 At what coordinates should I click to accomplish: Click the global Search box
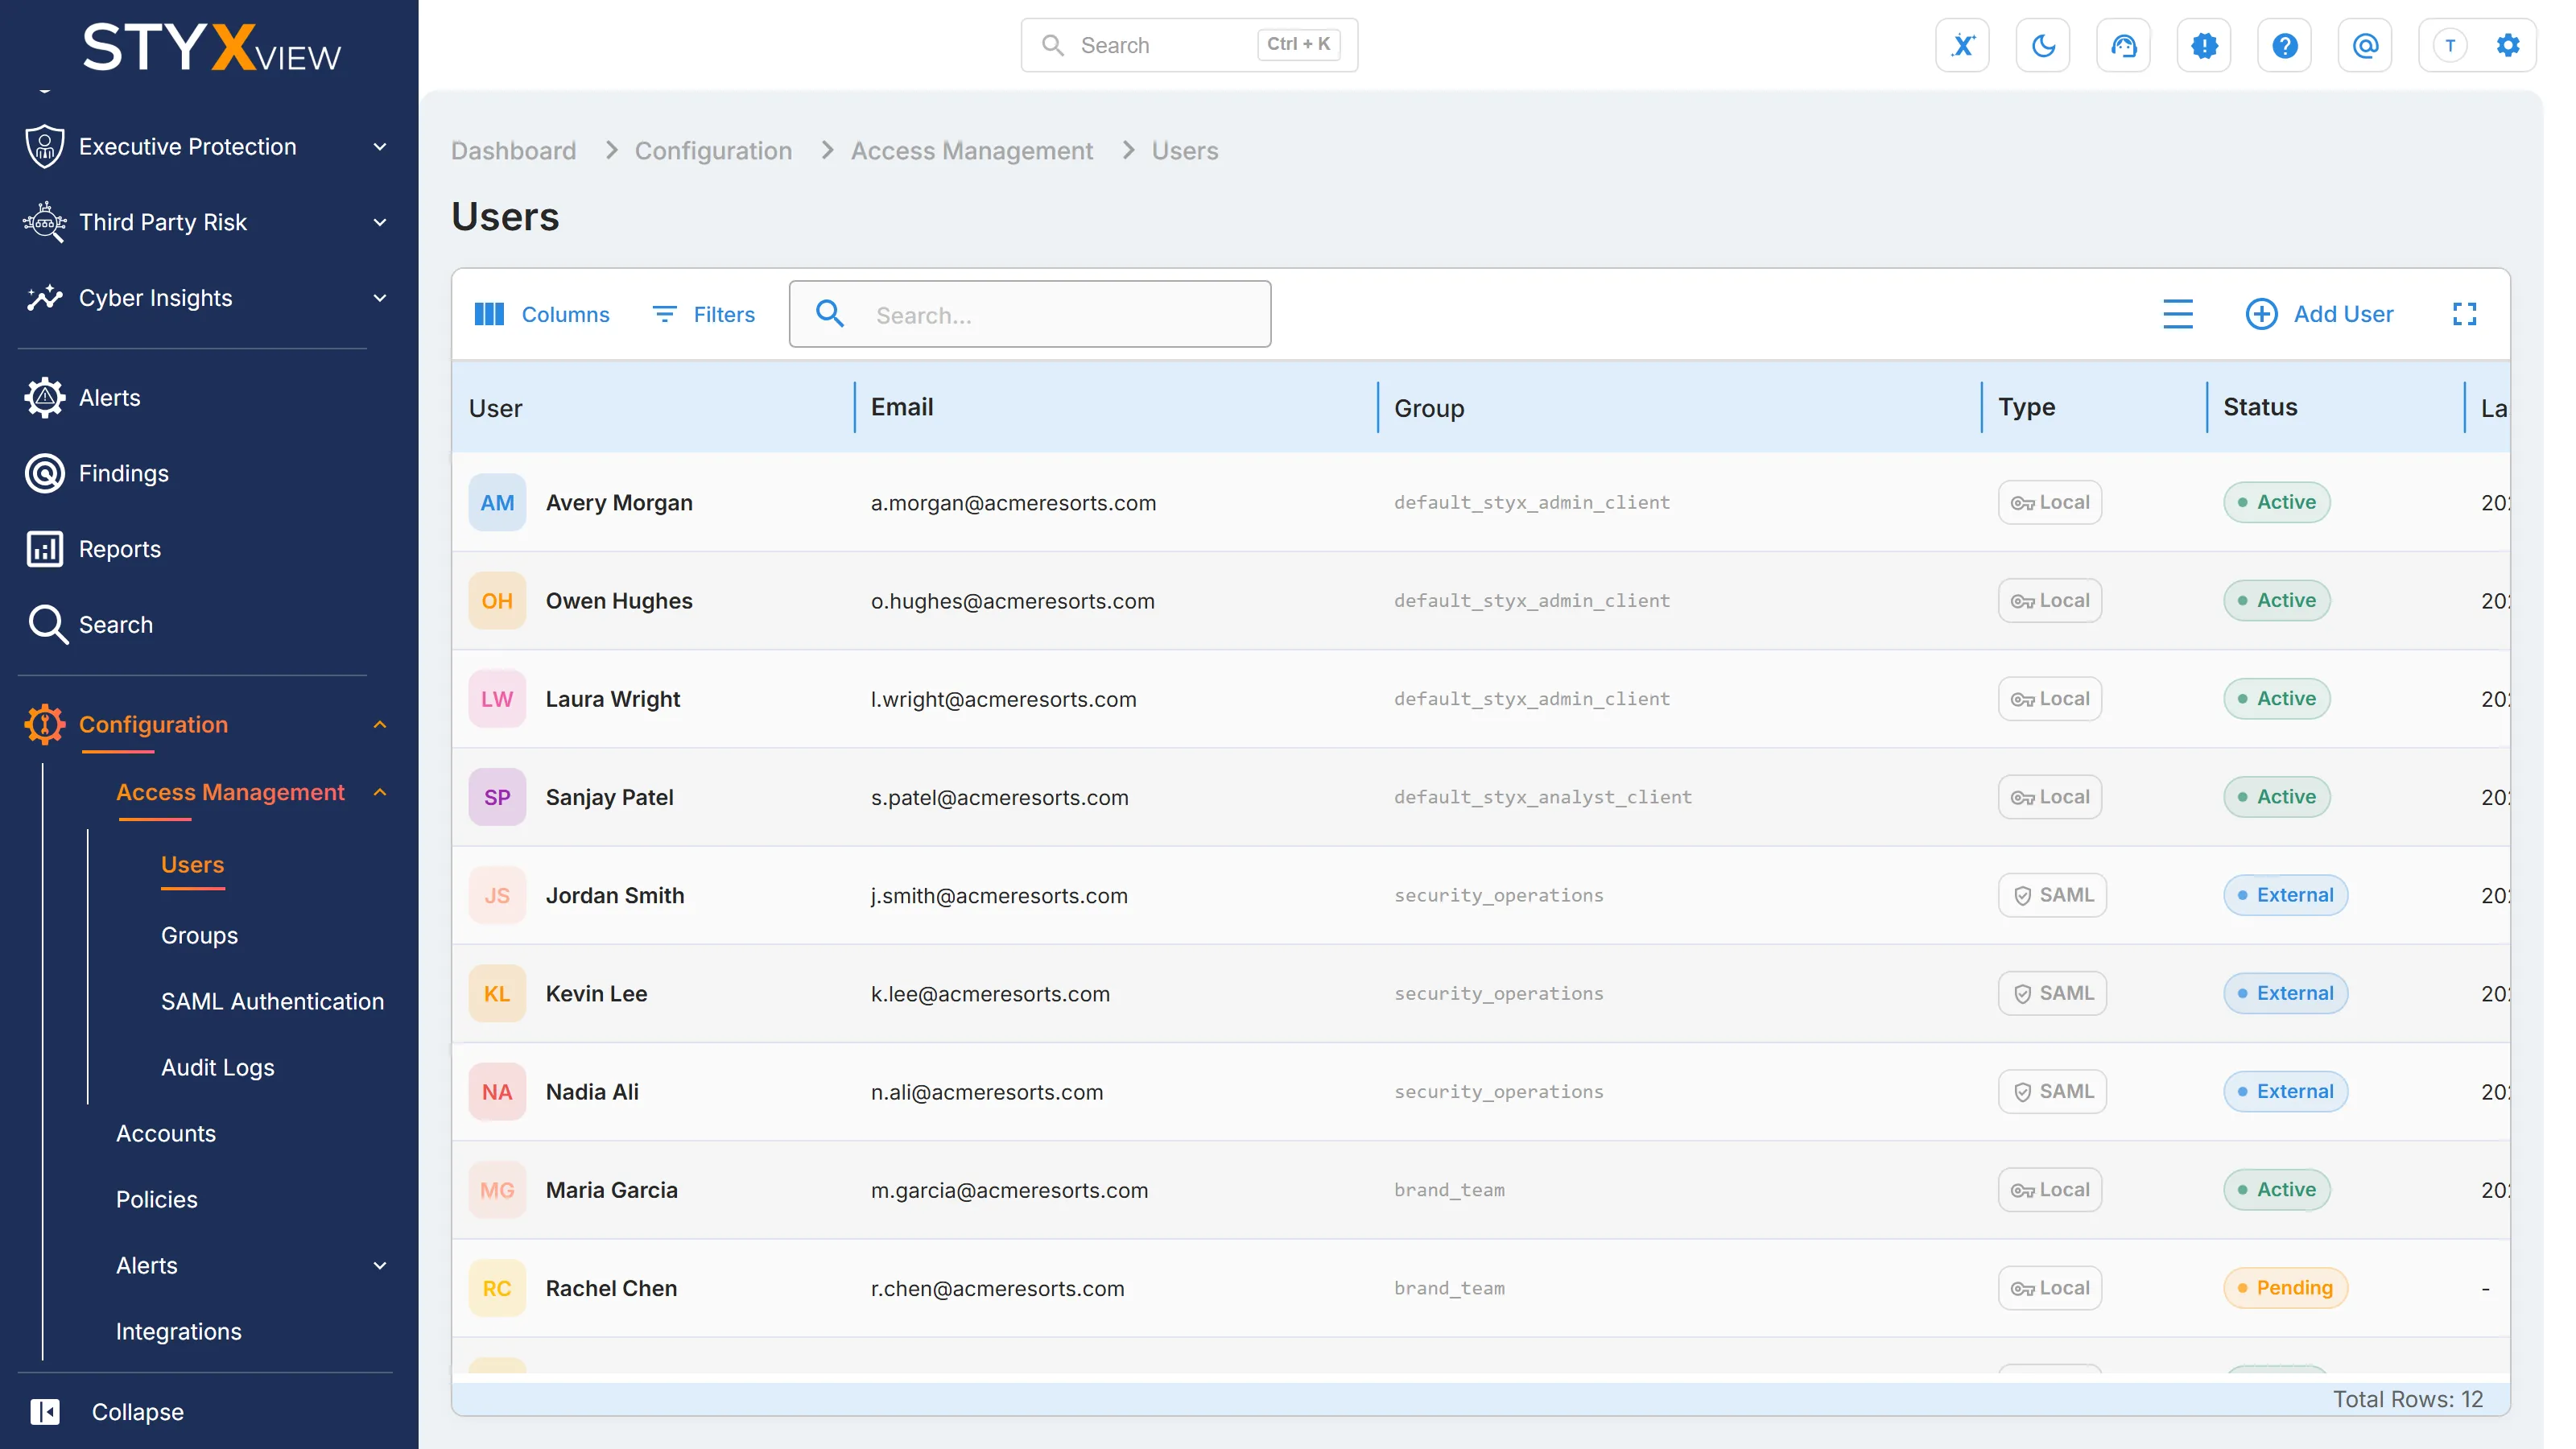1189,45
